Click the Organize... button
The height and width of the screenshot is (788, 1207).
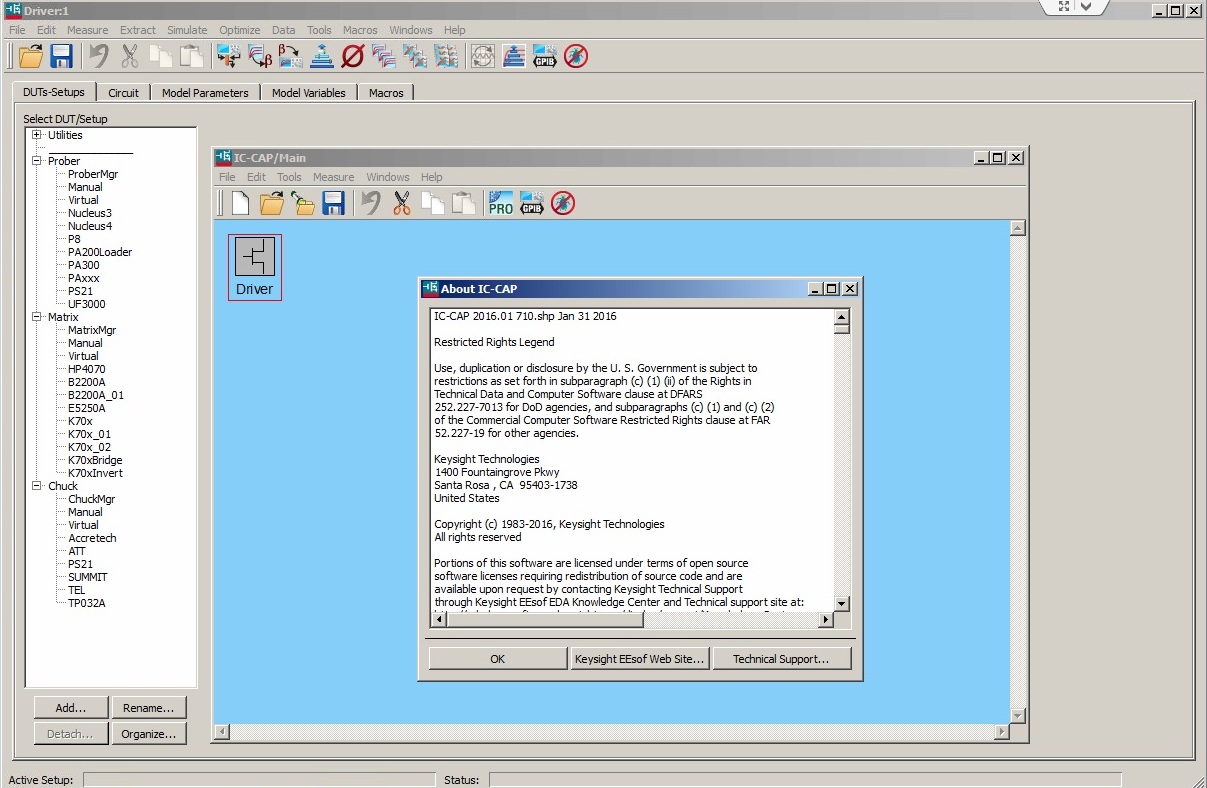[149, 734]
